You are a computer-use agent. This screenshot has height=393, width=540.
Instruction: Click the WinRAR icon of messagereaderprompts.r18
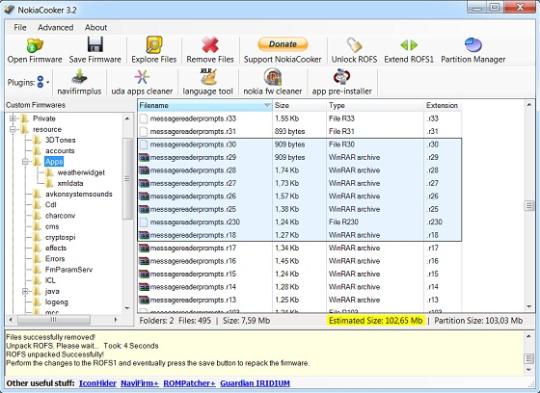pyautogui.click(x=144, y=235)
